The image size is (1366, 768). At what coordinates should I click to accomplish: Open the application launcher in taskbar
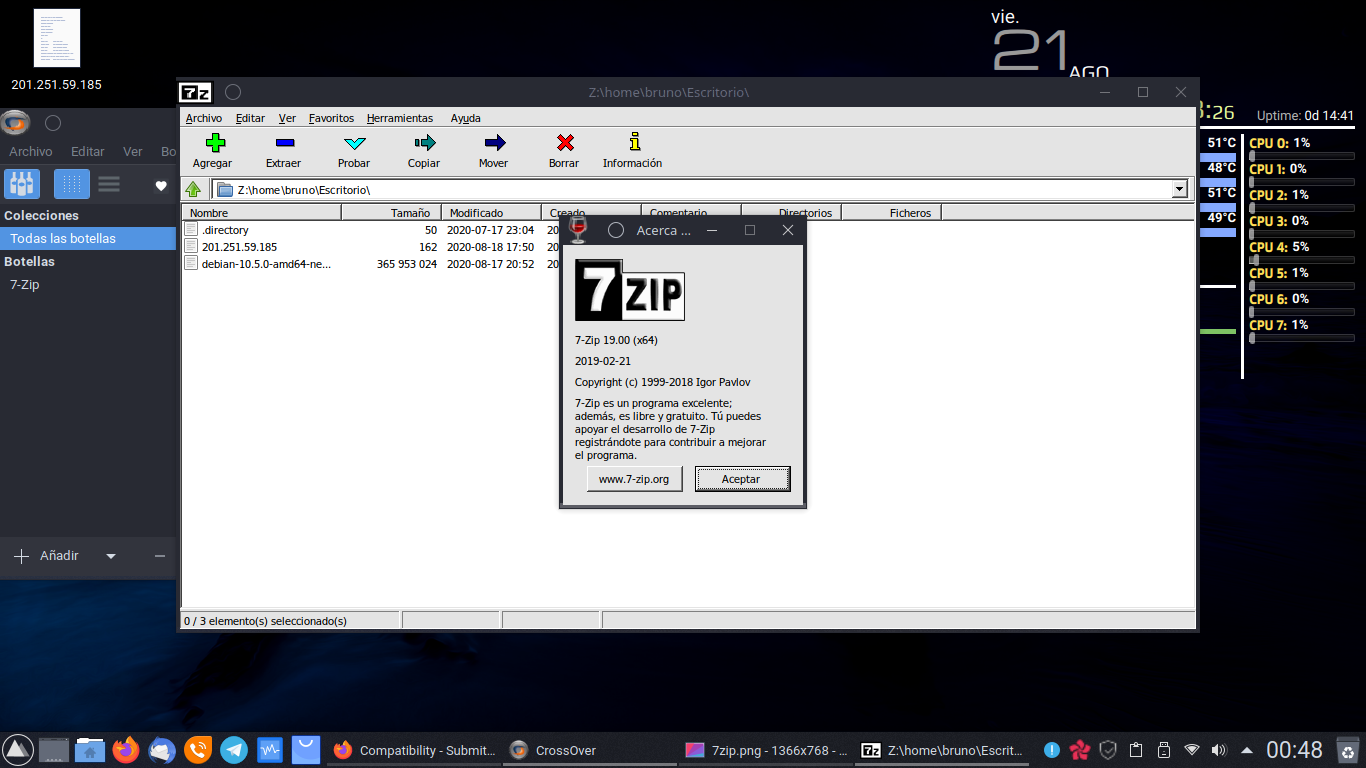click(x=16, y=749)
